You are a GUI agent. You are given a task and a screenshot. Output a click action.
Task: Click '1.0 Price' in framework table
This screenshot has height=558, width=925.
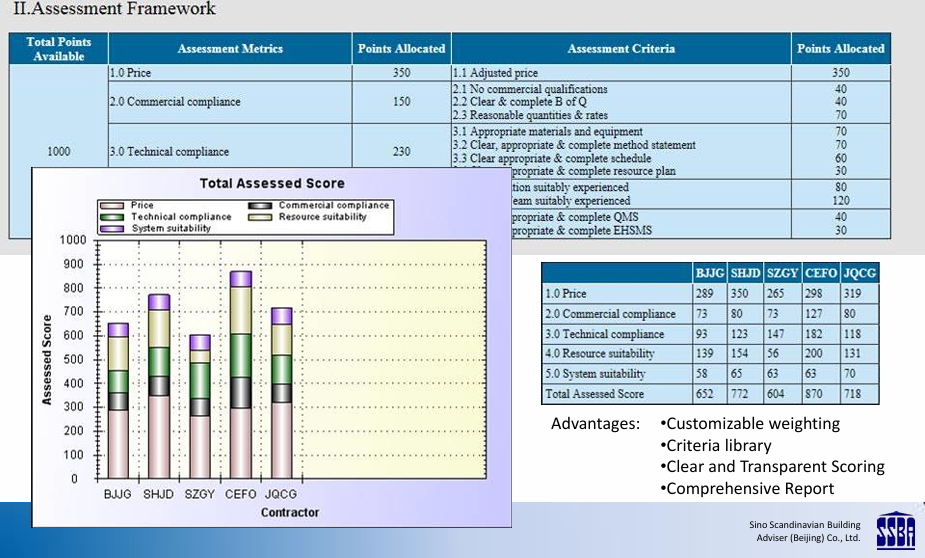[130, 73]
